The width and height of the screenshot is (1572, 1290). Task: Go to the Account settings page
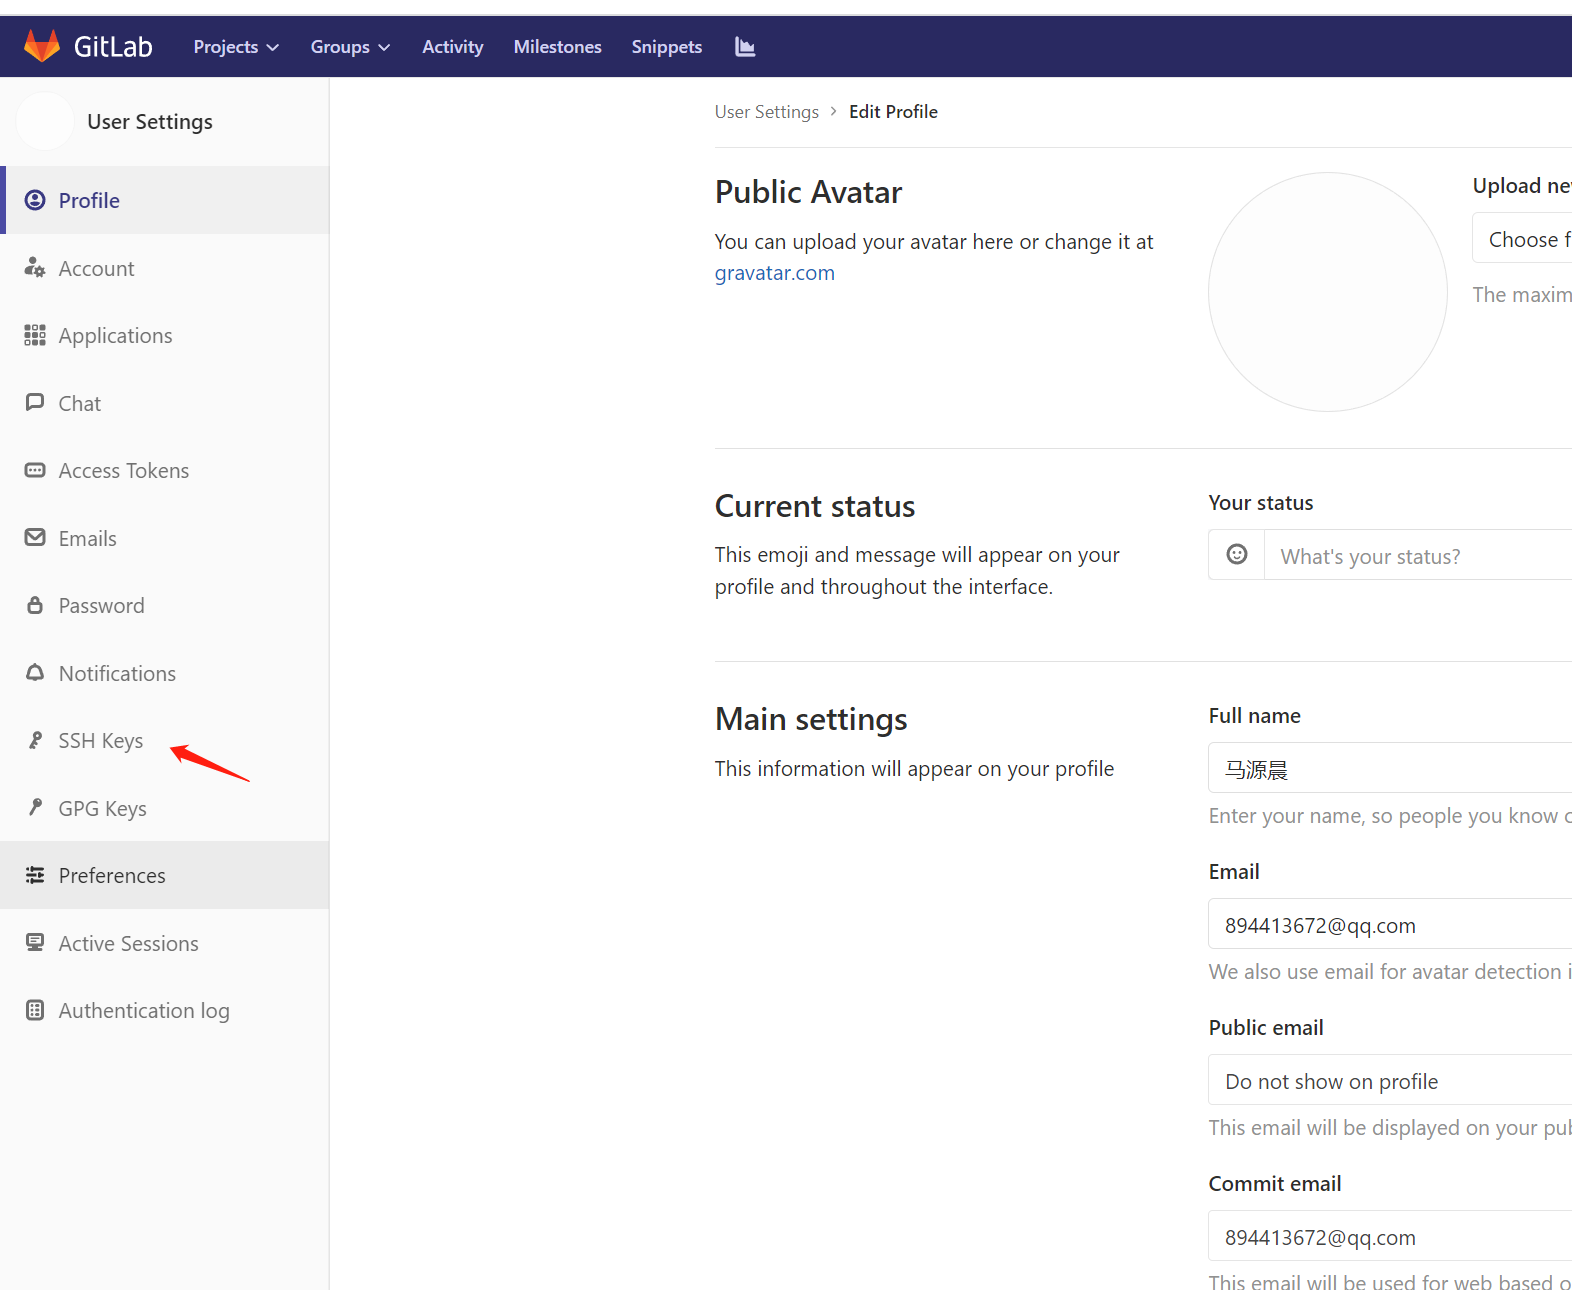coord(165,268)
